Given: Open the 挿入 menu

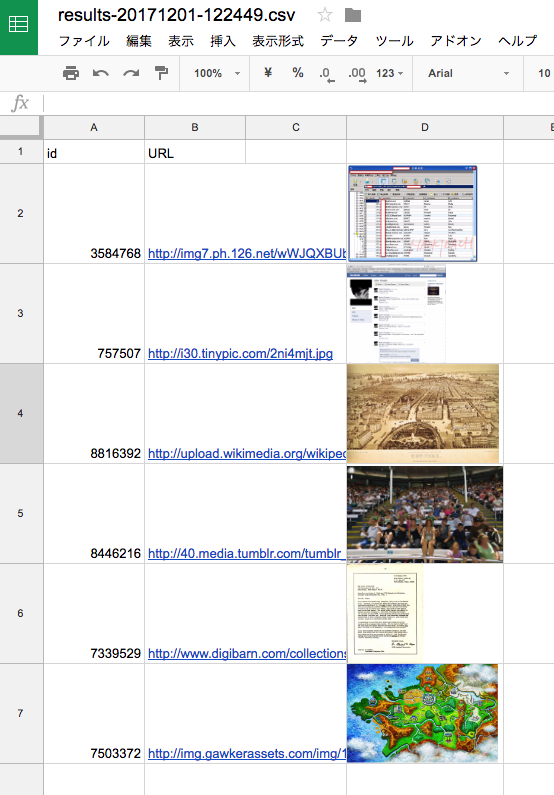Looking at the screenshot, I should [223, 41].
